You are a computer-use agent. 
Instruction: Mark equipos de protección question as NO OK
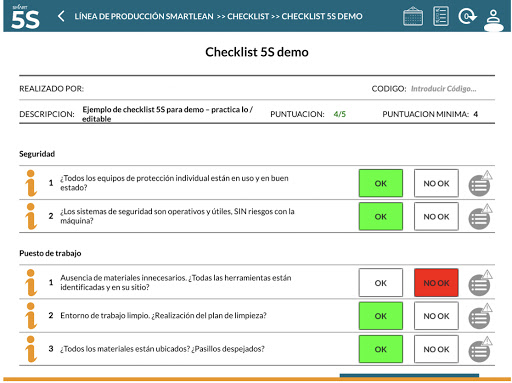[x=436, y=183]
